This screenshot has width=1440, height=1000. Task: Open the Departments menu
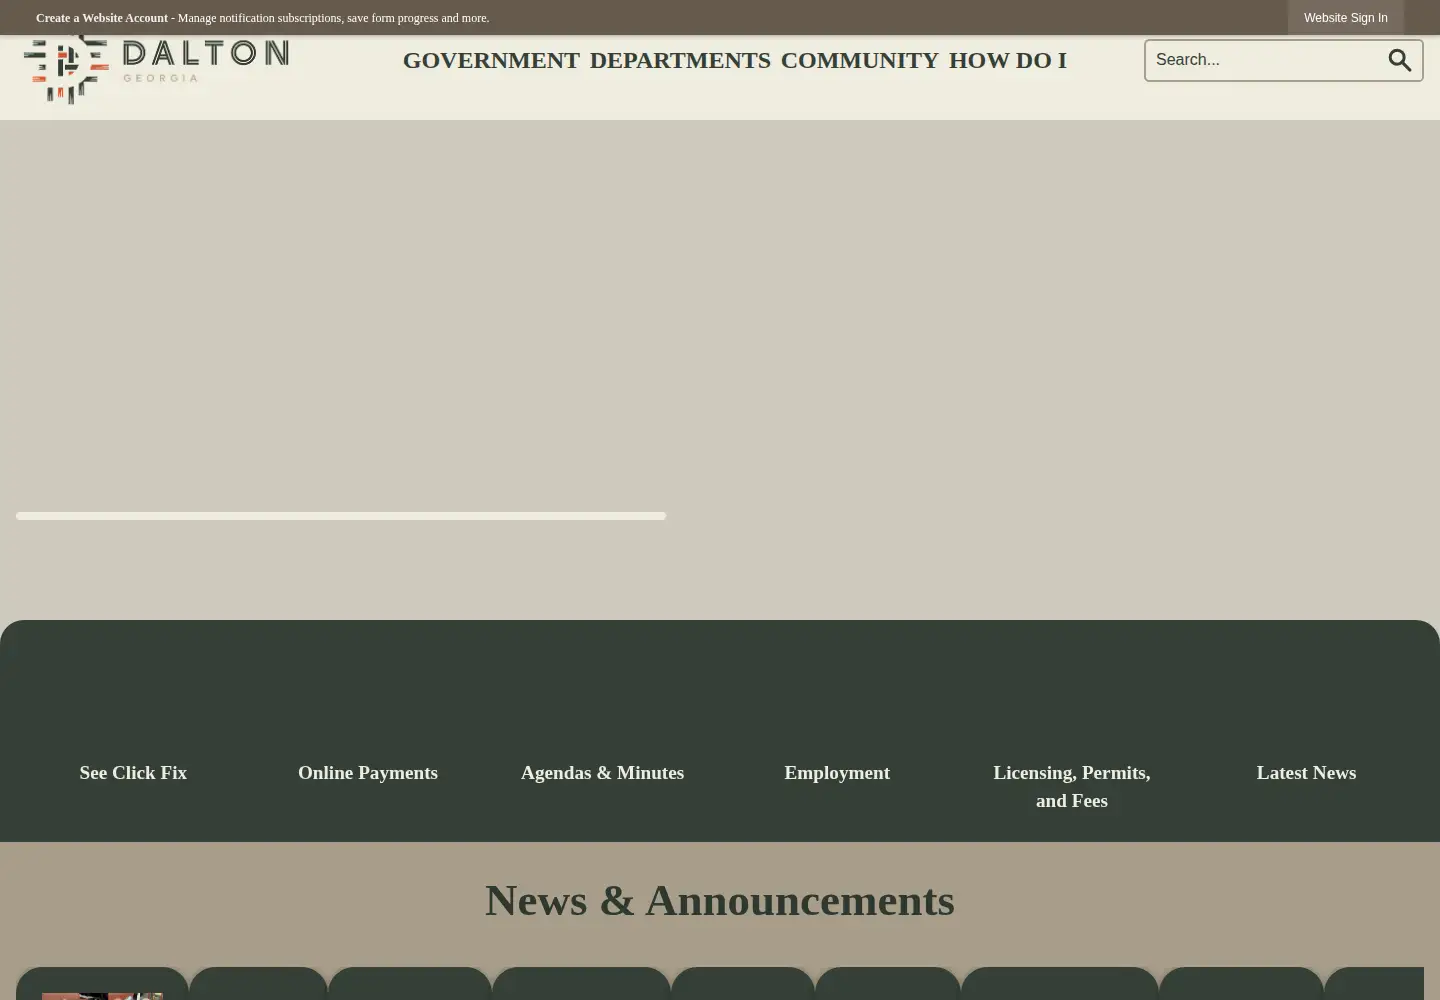680,60
